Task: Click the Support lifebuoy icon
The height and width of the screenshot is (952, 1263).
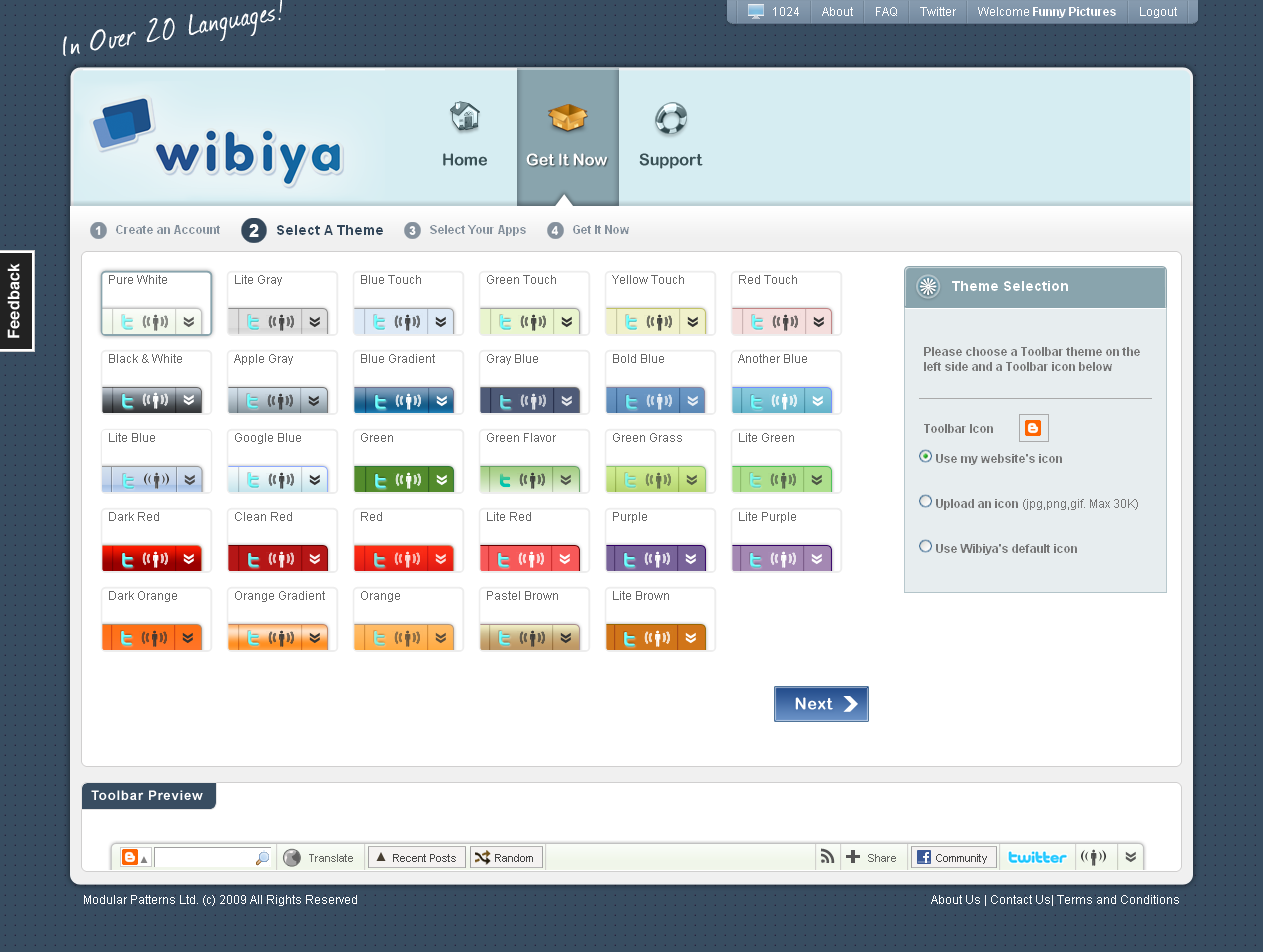Action: [670, 118]
